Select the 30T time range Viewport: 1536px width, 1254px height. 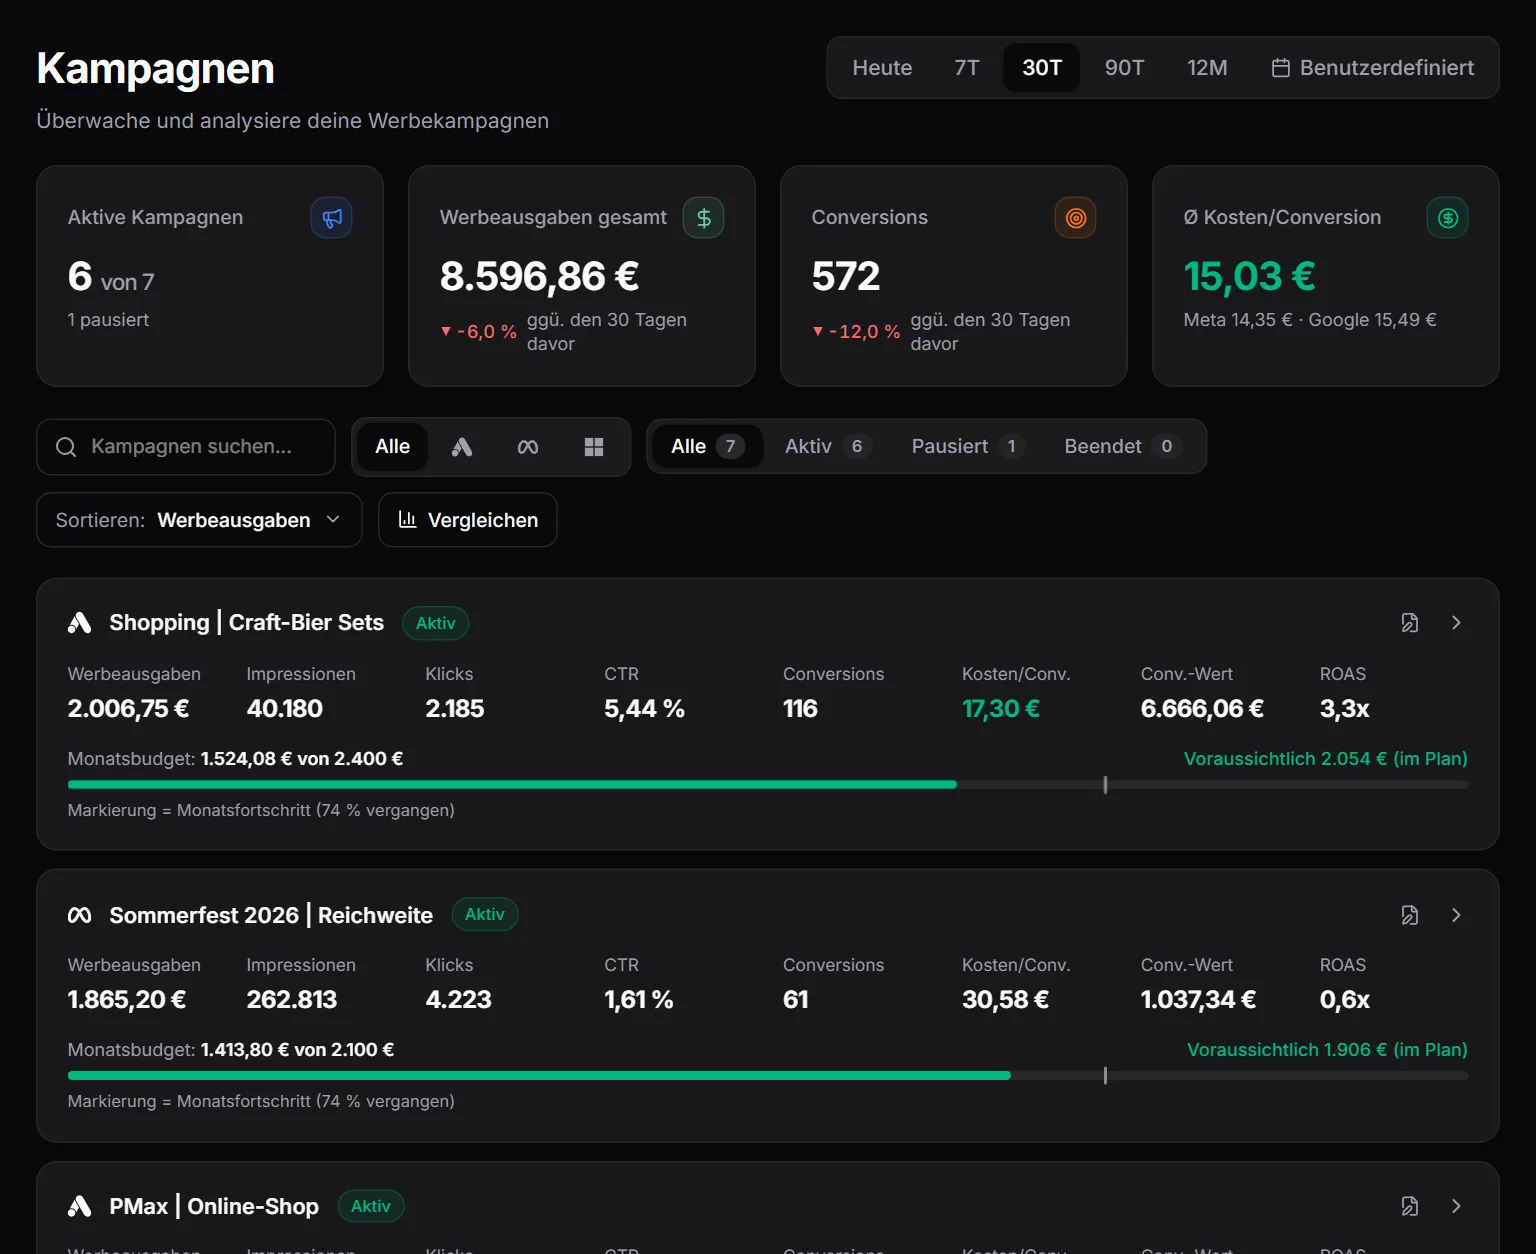click(1042, 68)
